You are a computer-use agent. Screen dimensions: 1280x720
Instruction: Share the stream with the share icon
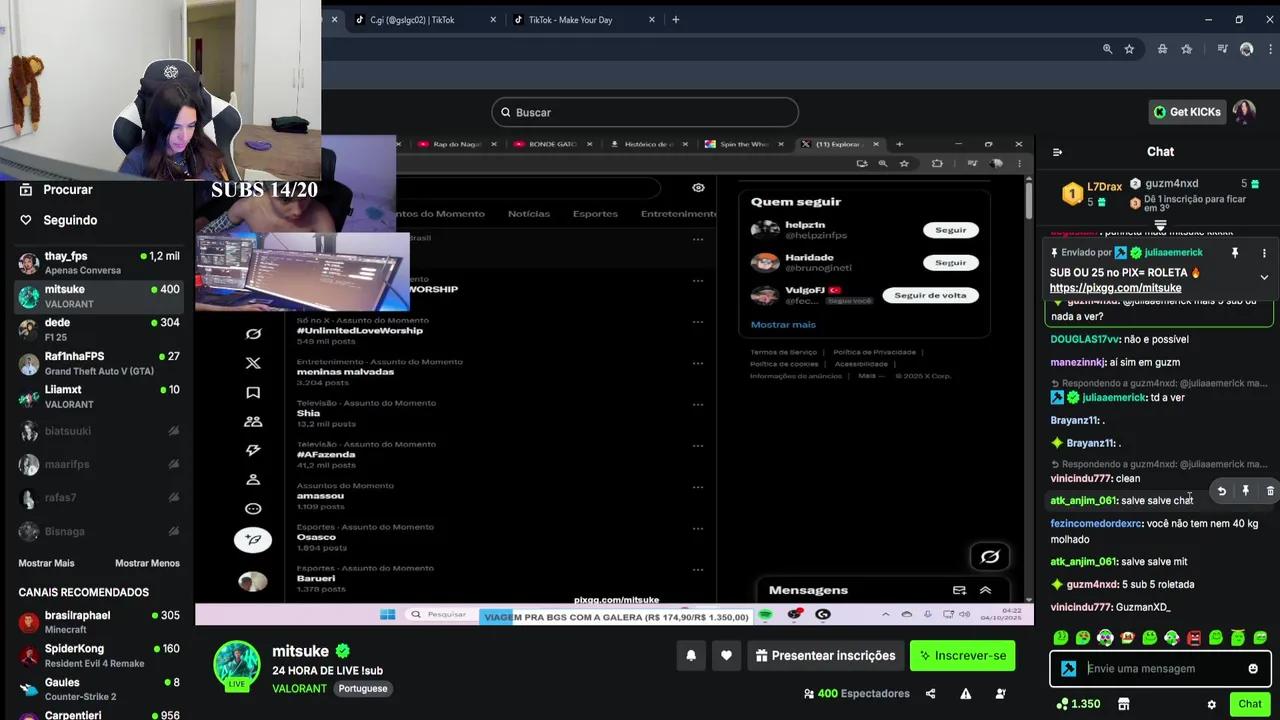point(930,694)
